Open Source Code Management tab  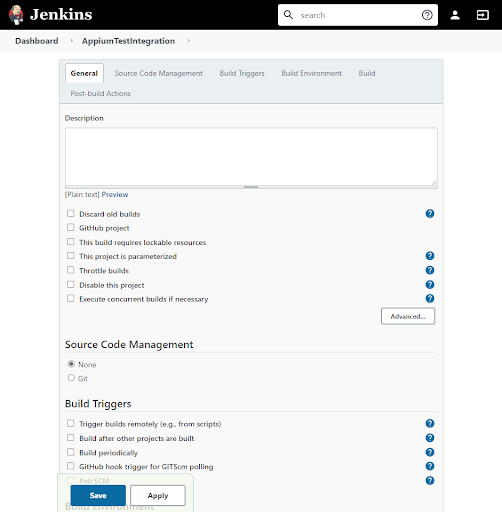point(159,73)
